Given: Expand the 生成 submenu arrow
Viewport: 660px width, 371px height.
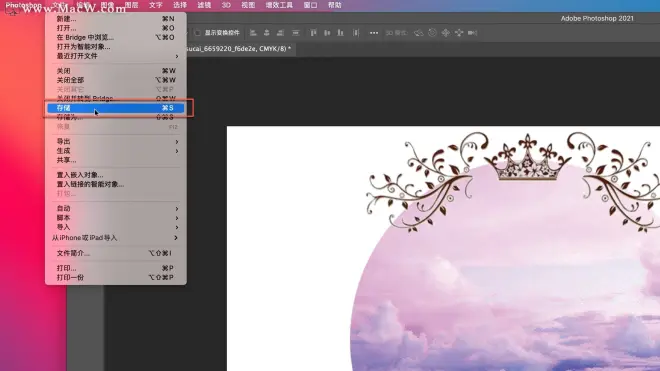Looking at the screenshot, I should click(x=177, y=151).
